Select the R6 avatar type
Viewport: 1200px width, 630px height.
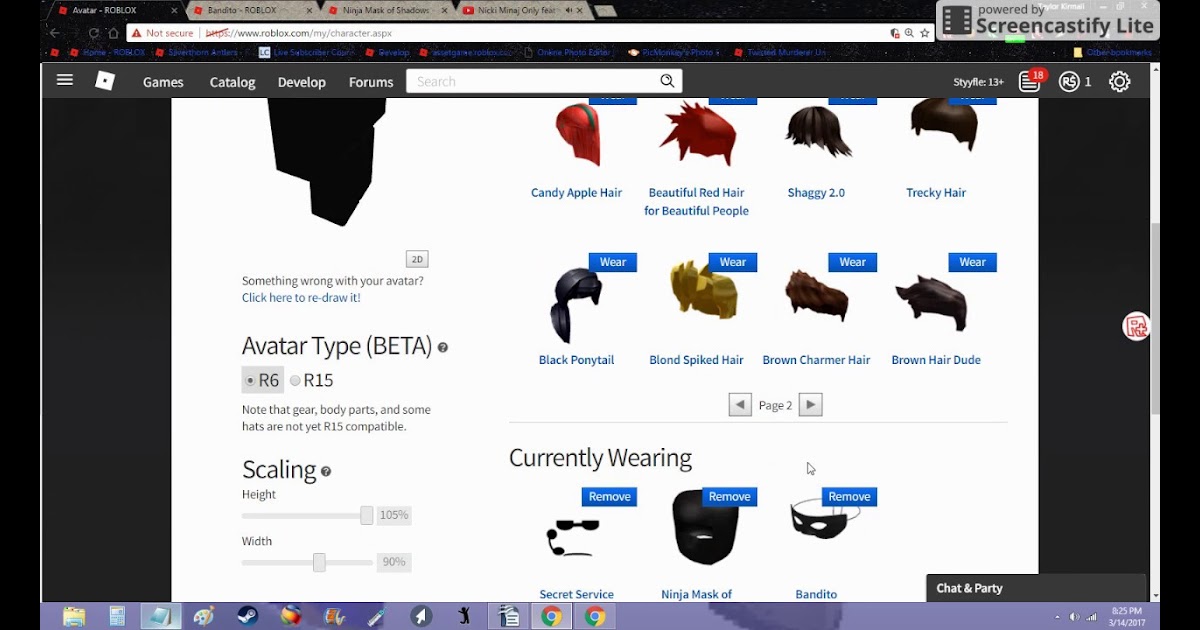263,380
